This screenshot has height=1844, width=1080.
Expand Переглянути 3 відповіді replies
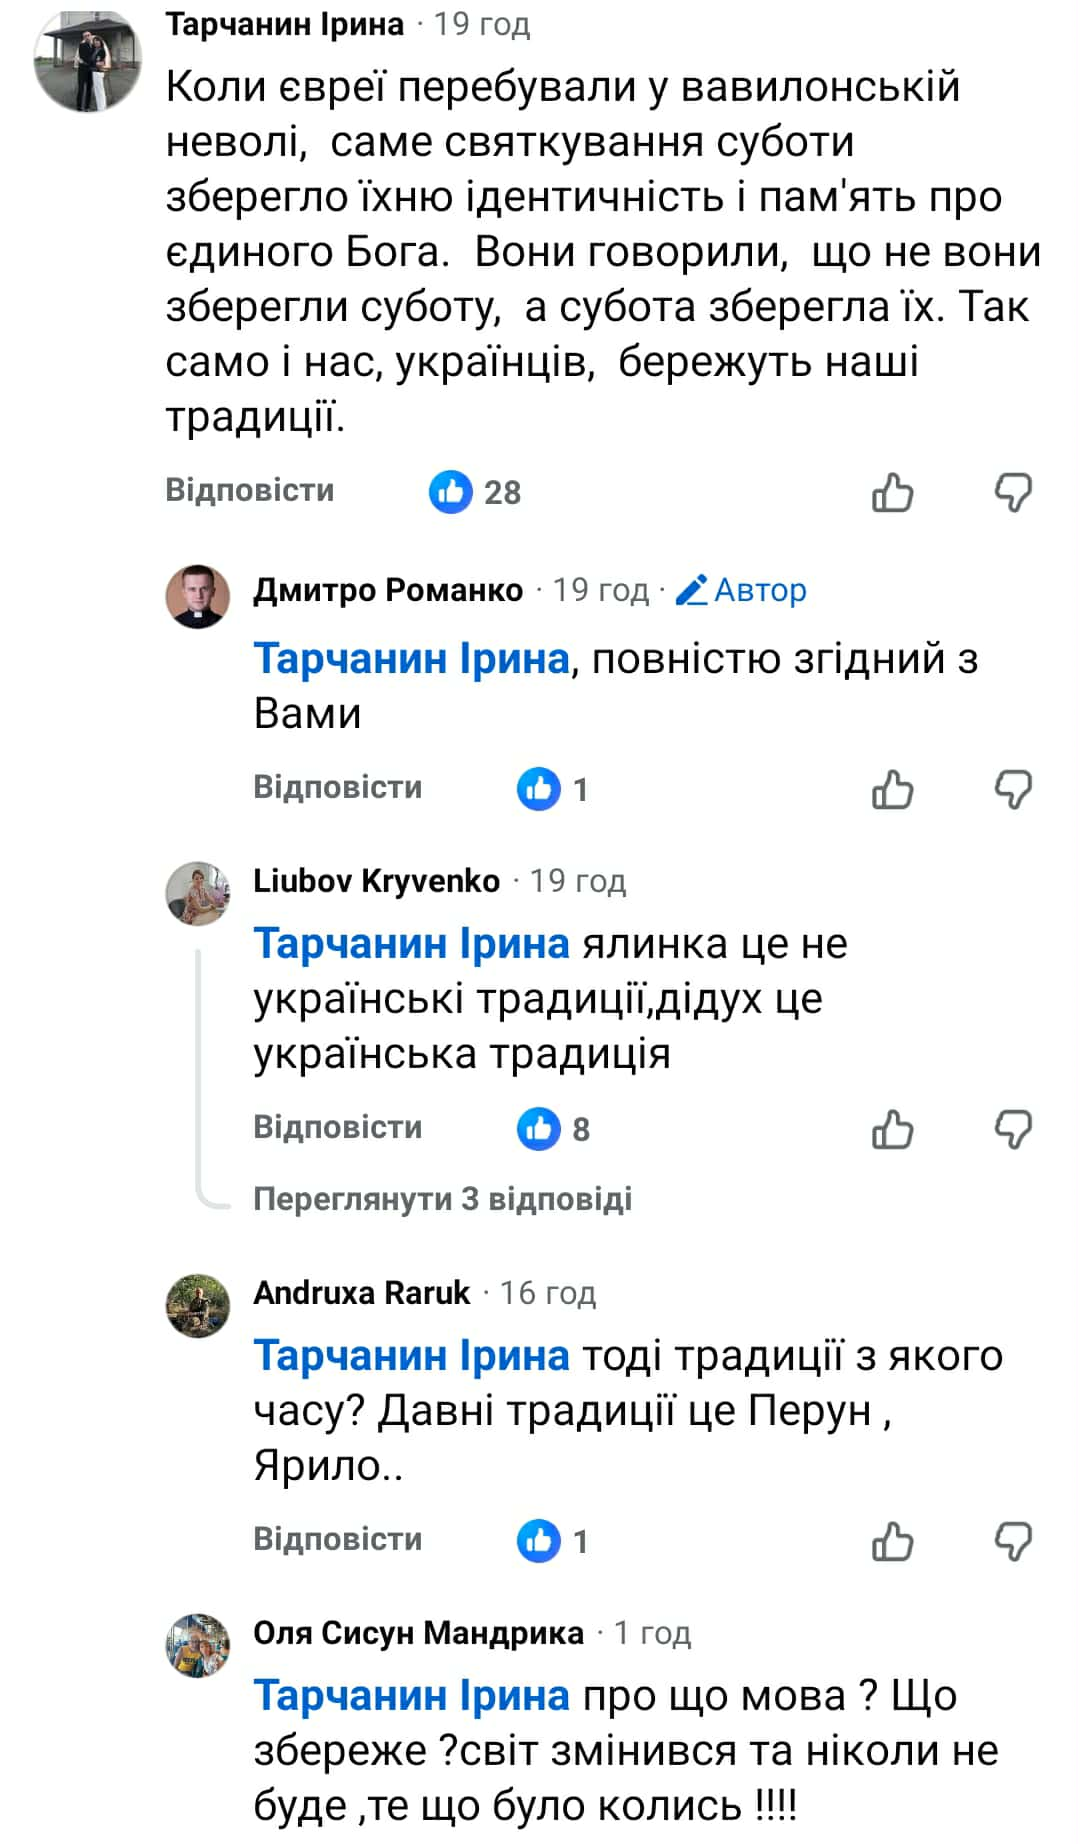click(x=442, y=1198)
